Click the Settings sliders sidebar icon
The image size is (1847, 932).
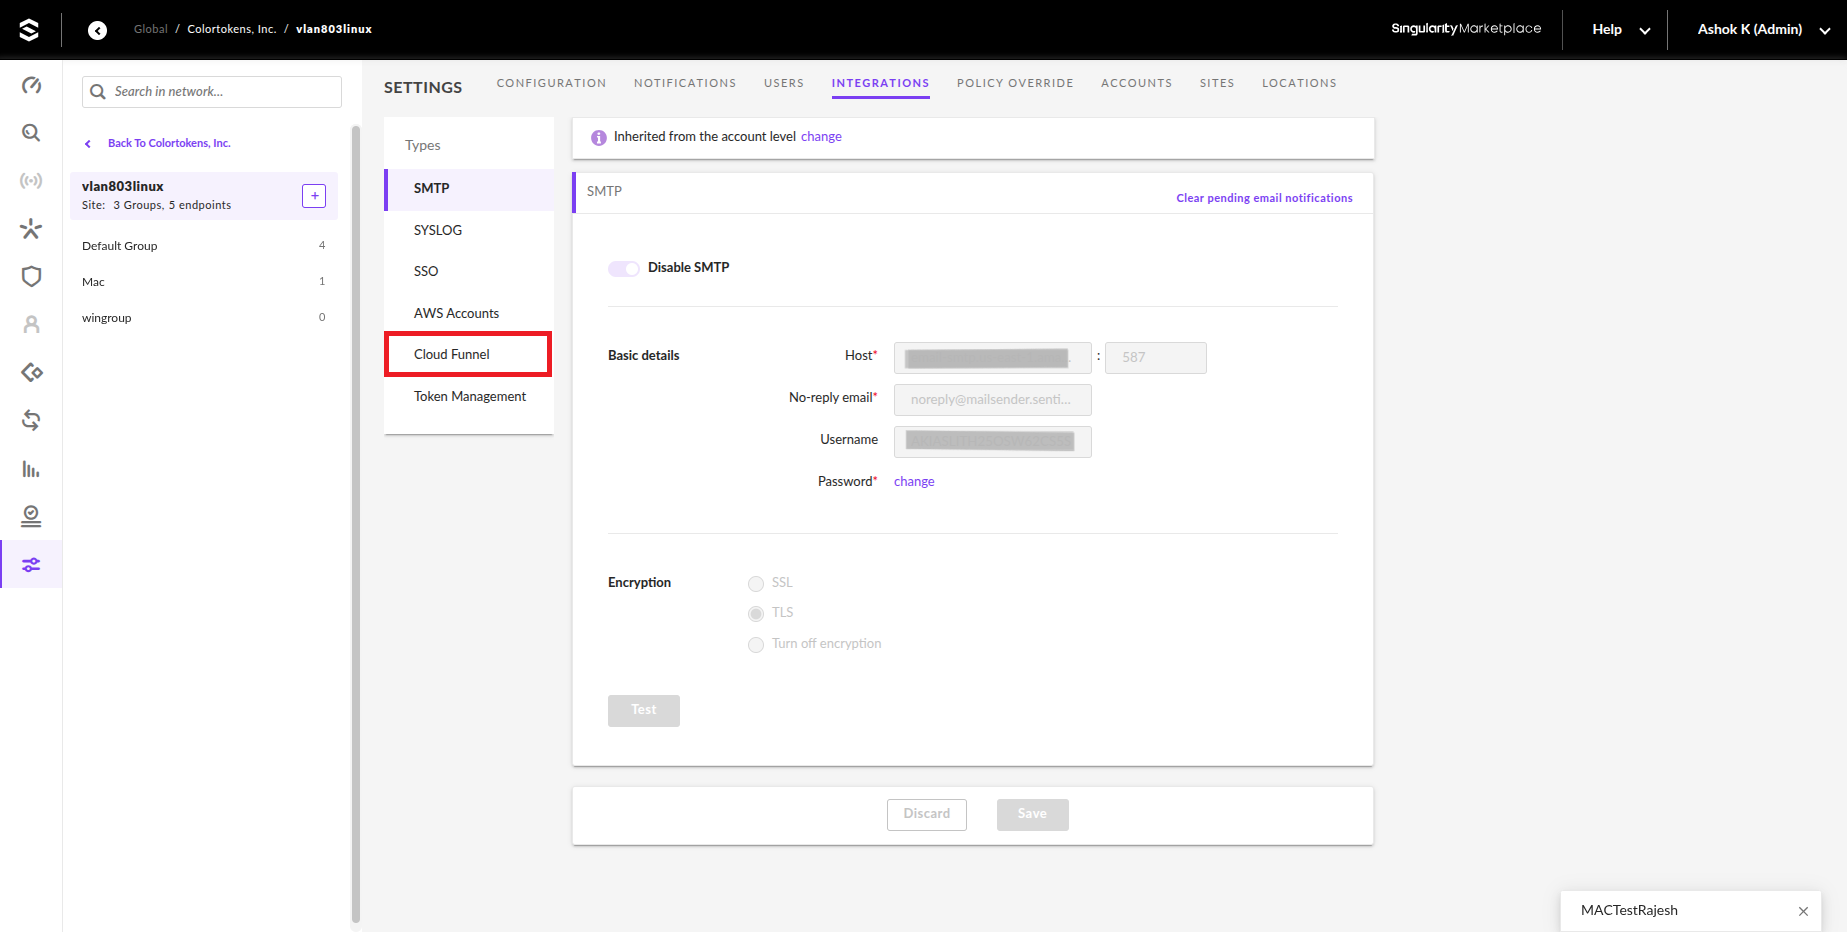coord(31,565)
